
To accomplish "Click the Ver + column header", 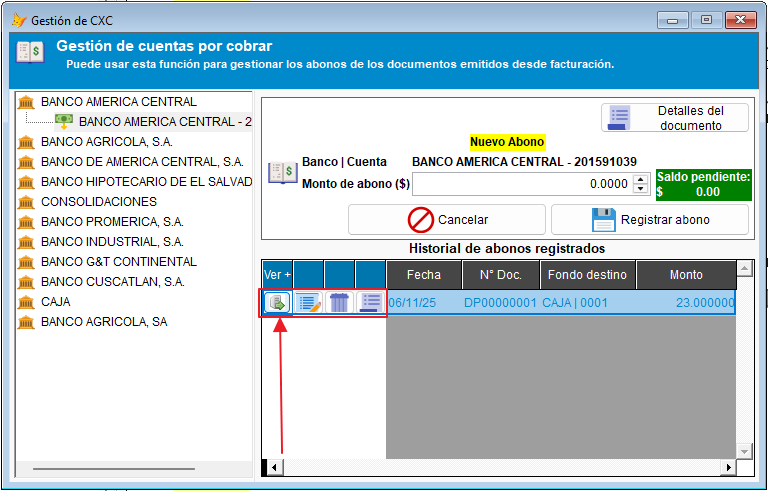I will pyautogui.click(x=277, y=275).
